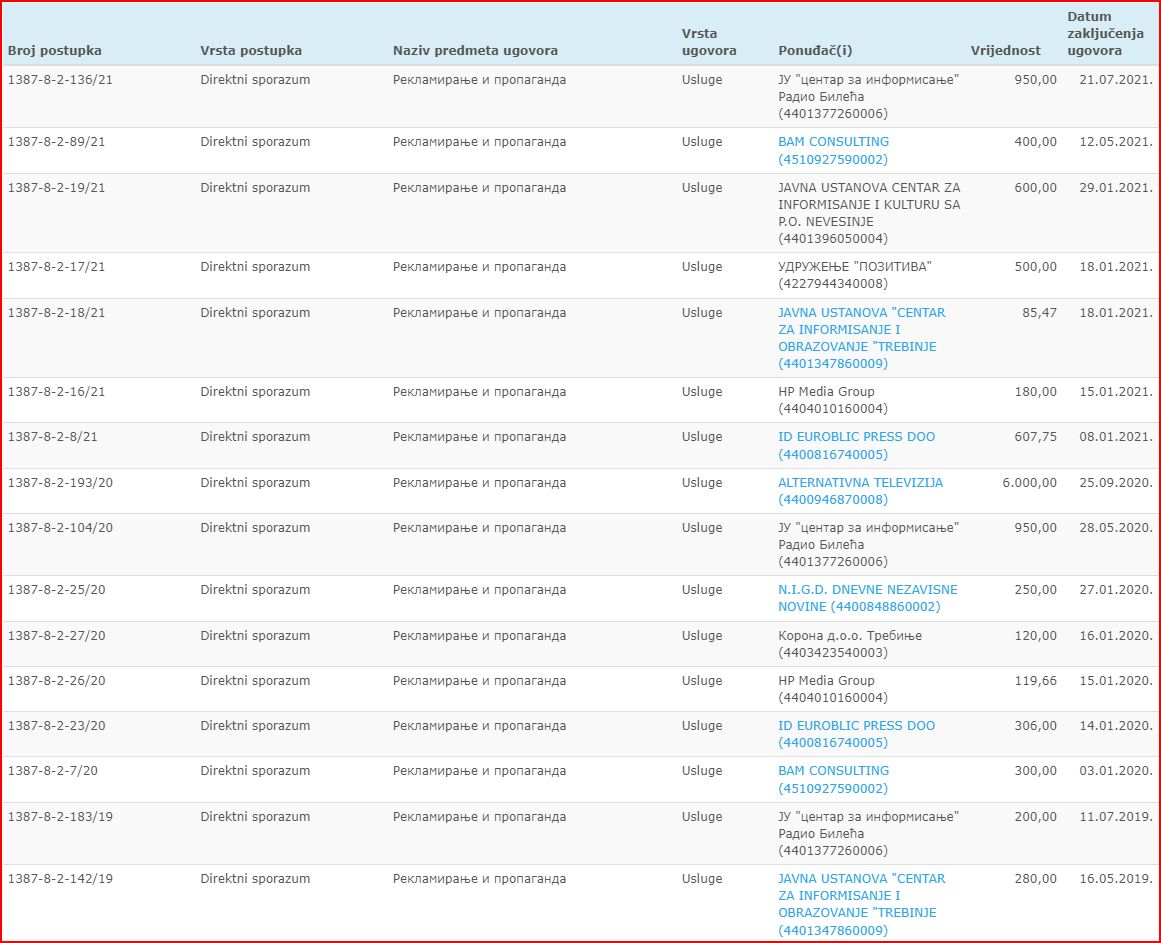Select procedure number 1387-8-2-17/21

pos(56,267)
